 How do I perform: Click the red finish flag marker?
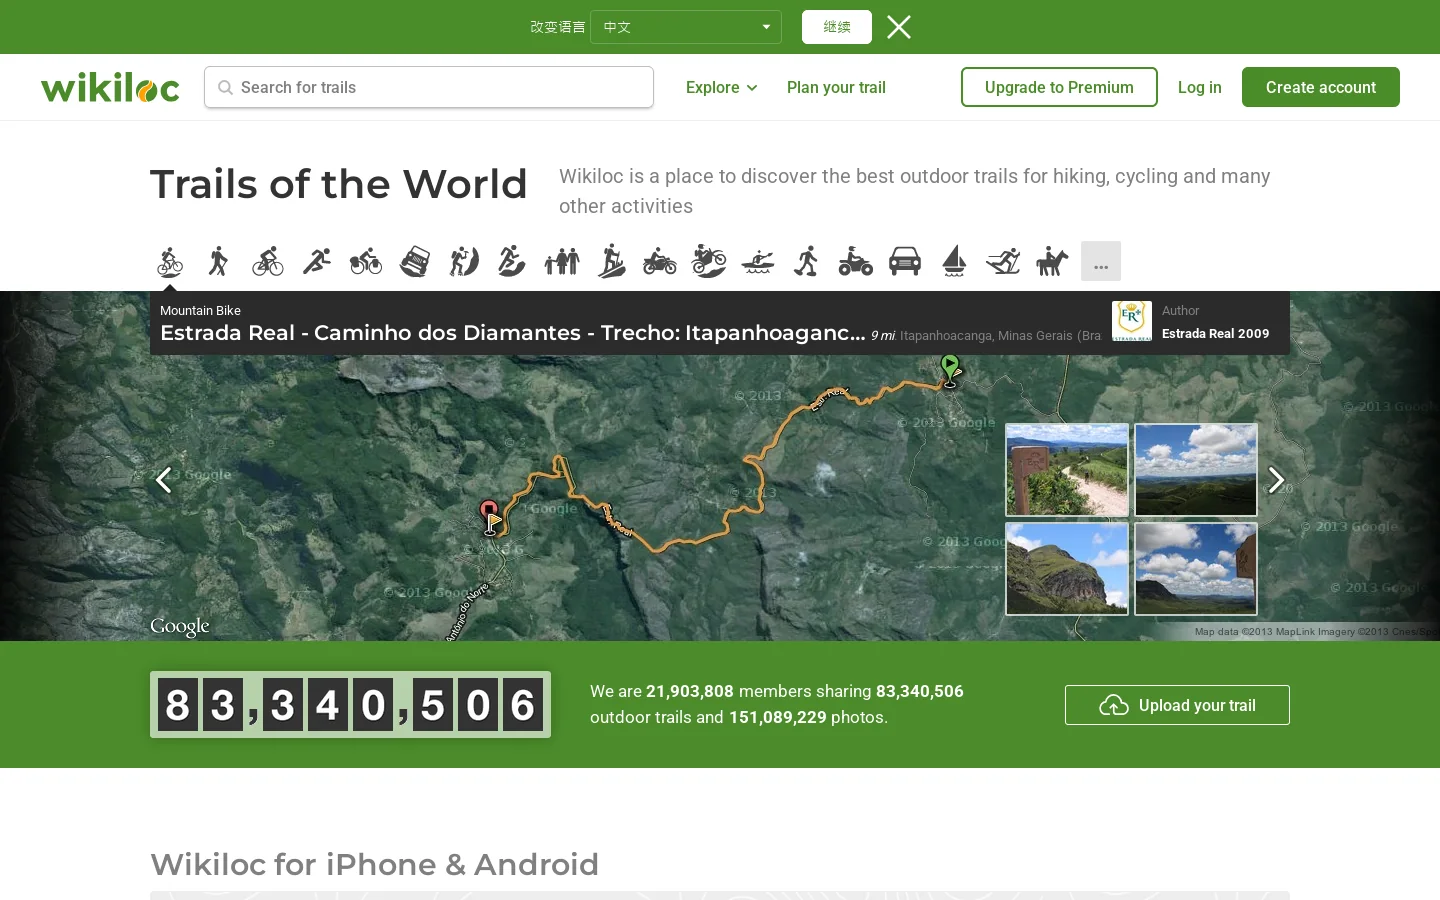pyautogui.click(x=490, y=517)
